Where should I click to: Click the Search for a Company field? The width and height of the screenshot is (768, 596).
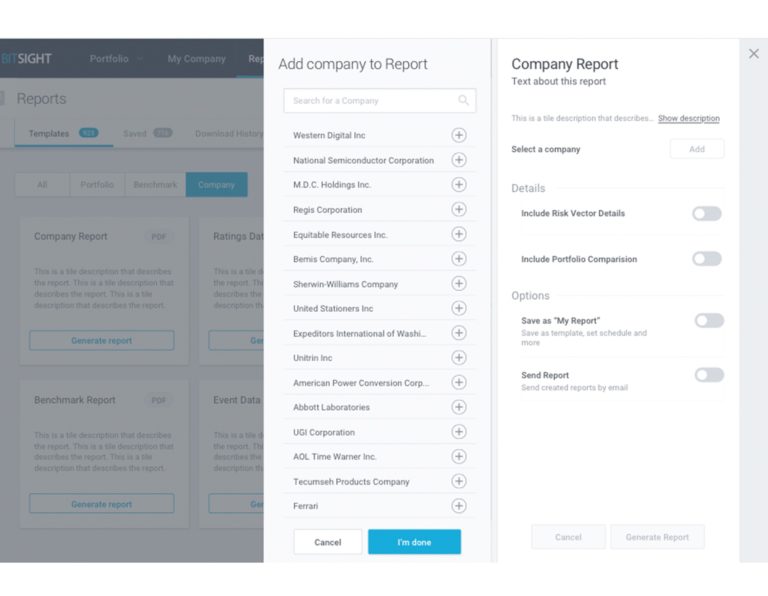(x=380, y=100)
